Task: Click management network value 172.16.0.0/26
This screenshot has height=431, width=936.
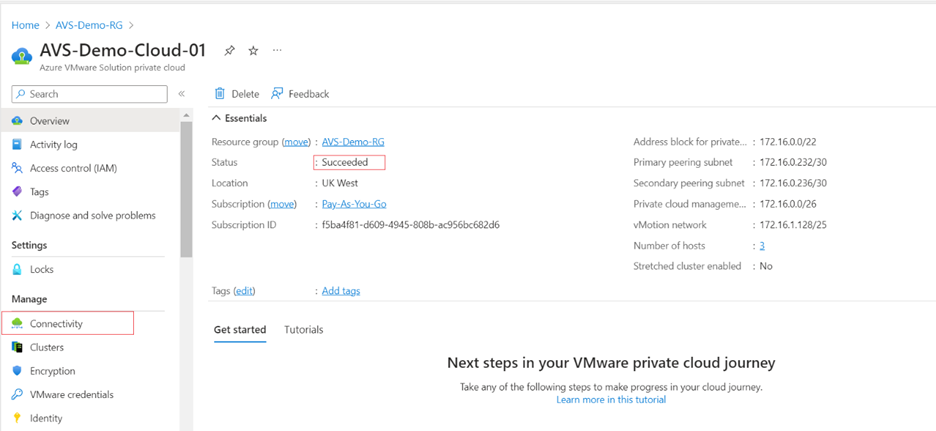Action: point(788,204)
